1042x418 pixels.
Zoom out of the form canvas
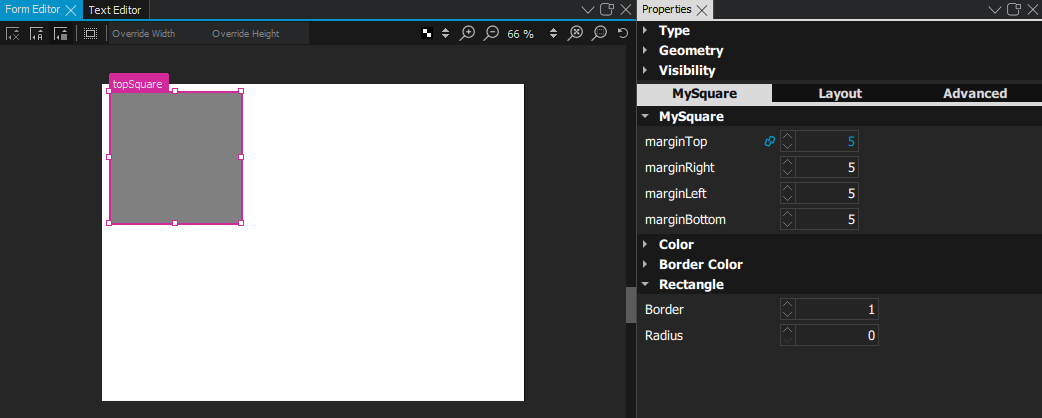(x=491, y=33)
